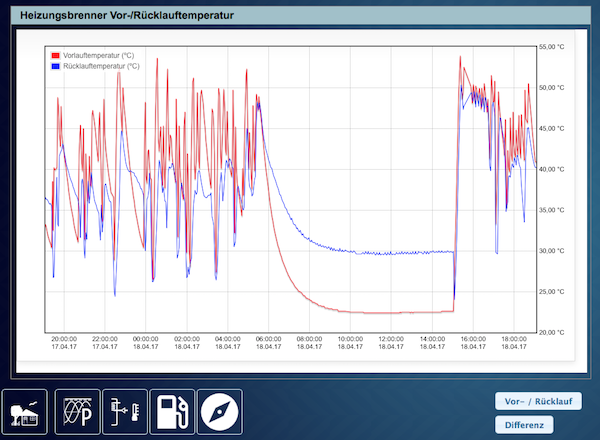
Task: Click the 50,00 °C axis label
Action: coord(551,88)
